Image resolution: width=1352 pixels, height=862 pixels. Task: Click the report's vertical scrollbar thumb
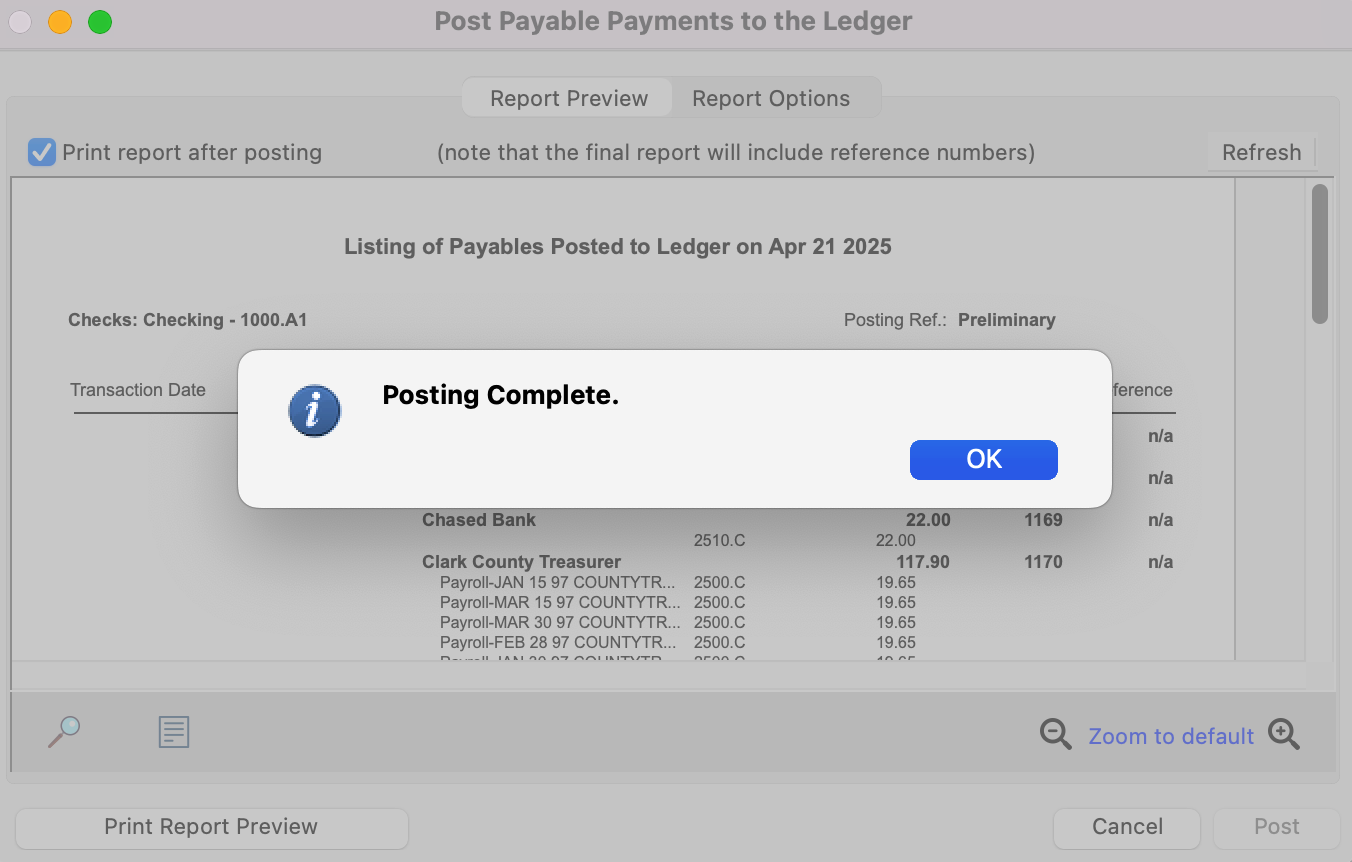tap(1319, 254)
